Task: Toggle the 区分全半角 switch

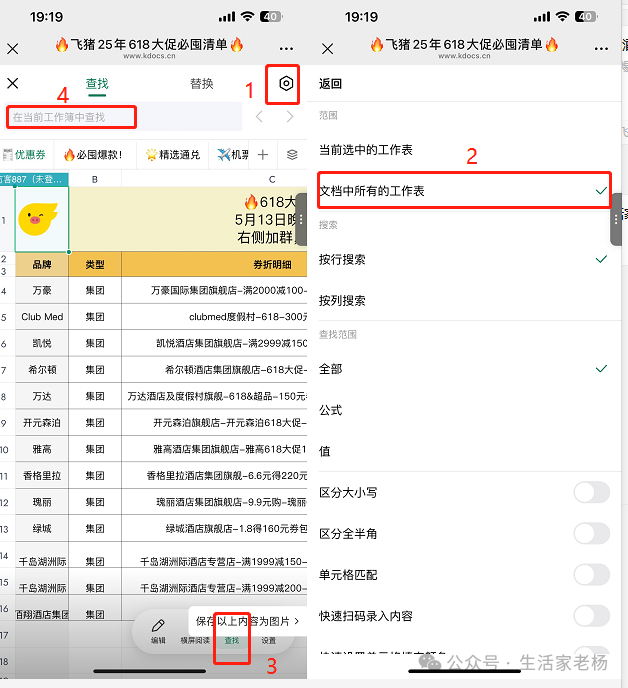Action: (592, 534)
